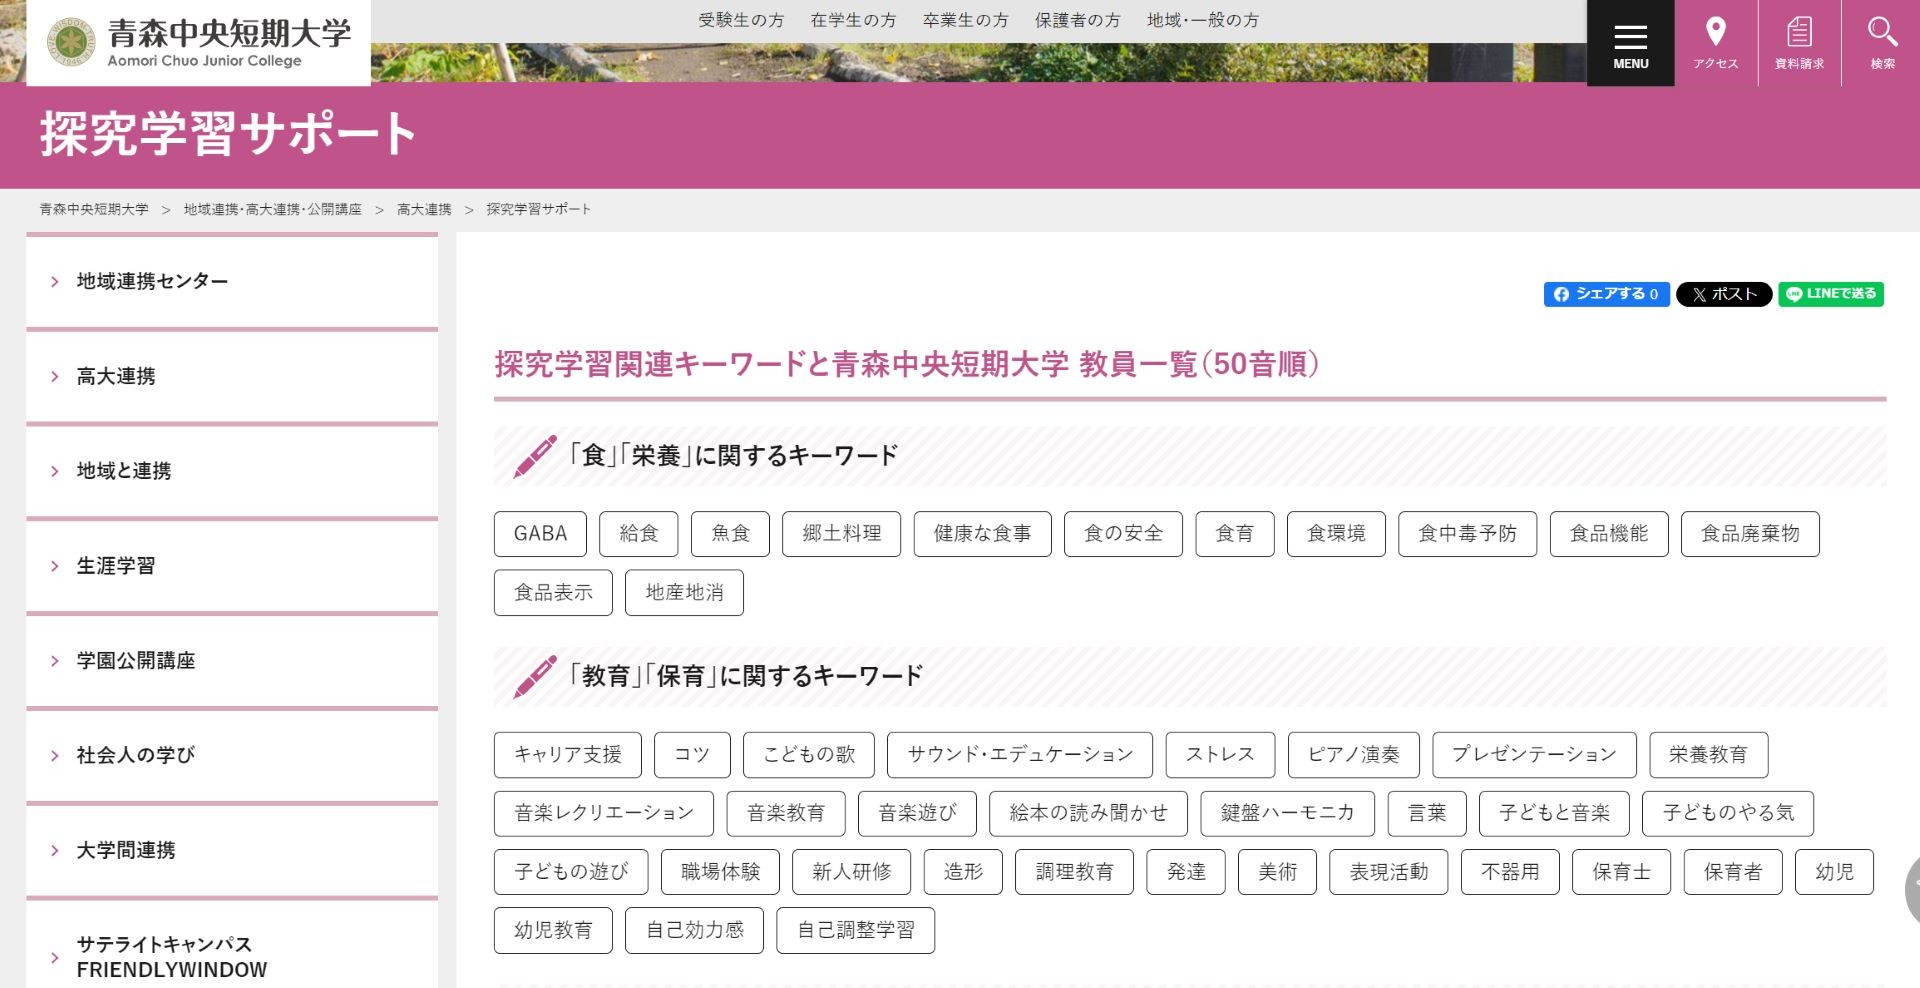The width and height of the screenshot is (1920, 988).
Task: Select the 郷土料理 keyword tag
Action: (x=841, y=534)
